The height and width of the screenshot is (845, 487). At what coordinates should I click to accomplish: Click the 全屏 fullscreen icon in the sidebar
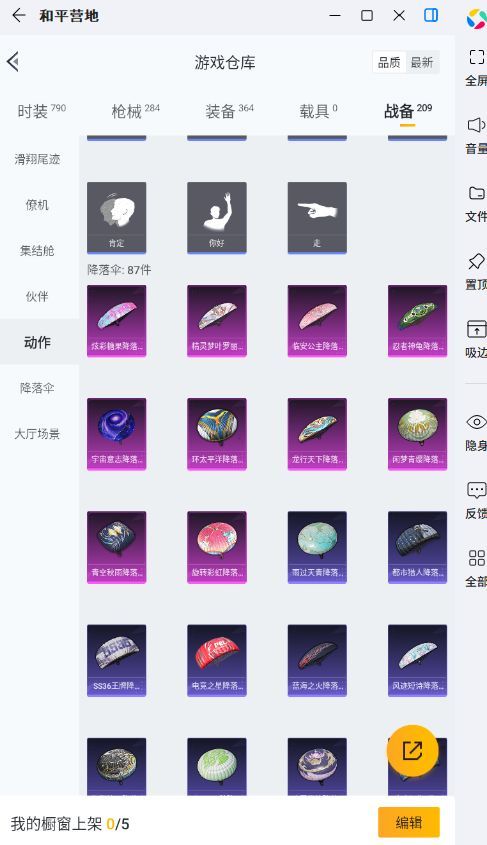pos(477,57)
